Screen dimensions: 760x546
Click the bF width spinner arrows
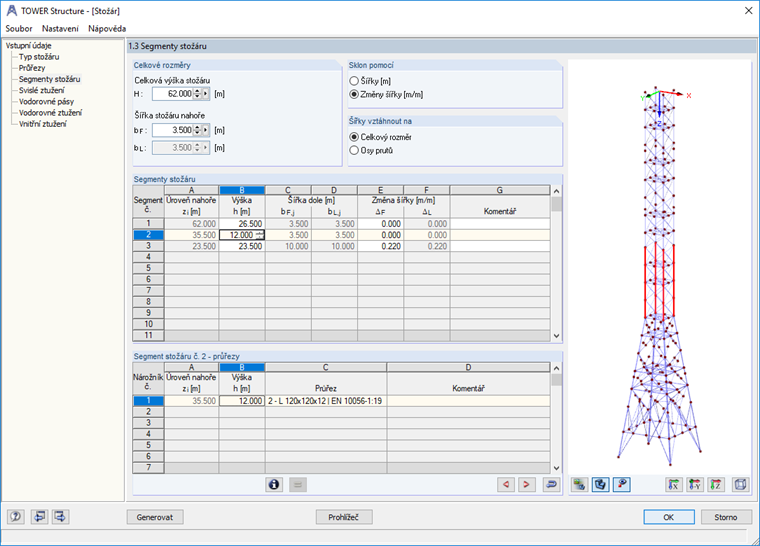tap(197, 130)
